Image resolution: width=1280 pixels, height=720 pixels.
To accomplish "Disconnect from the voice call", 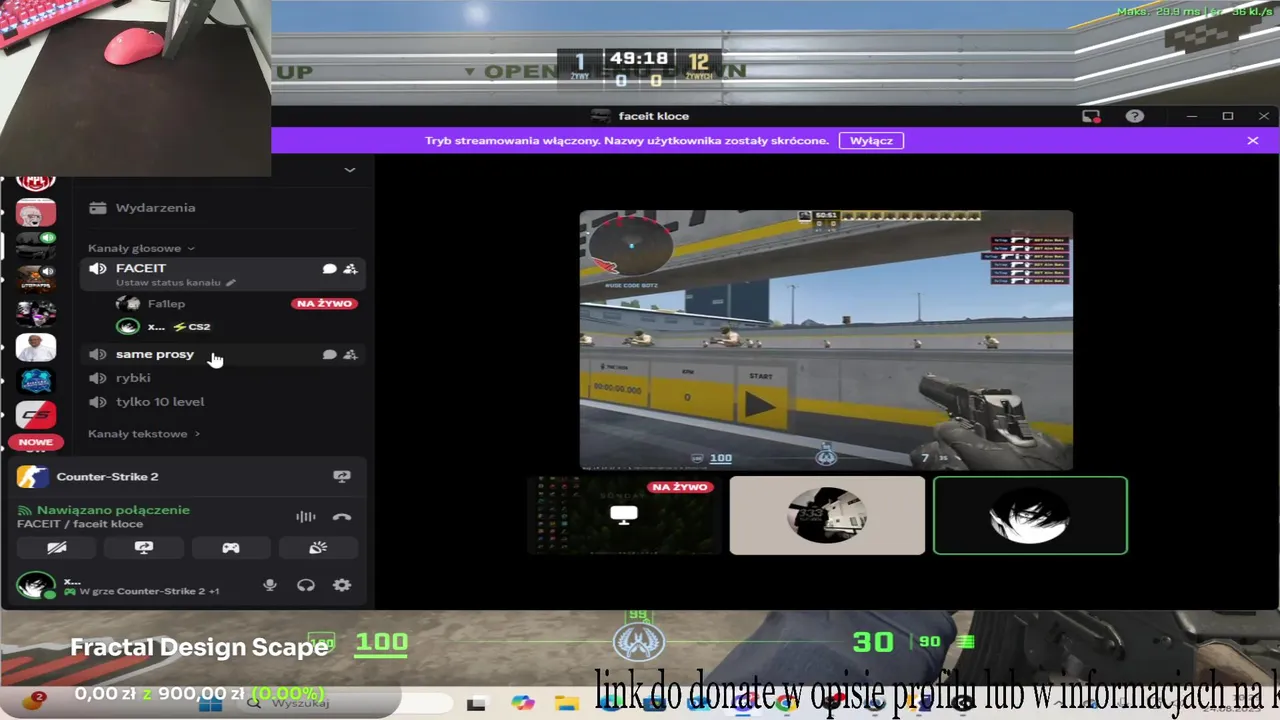I will (342, 517).
